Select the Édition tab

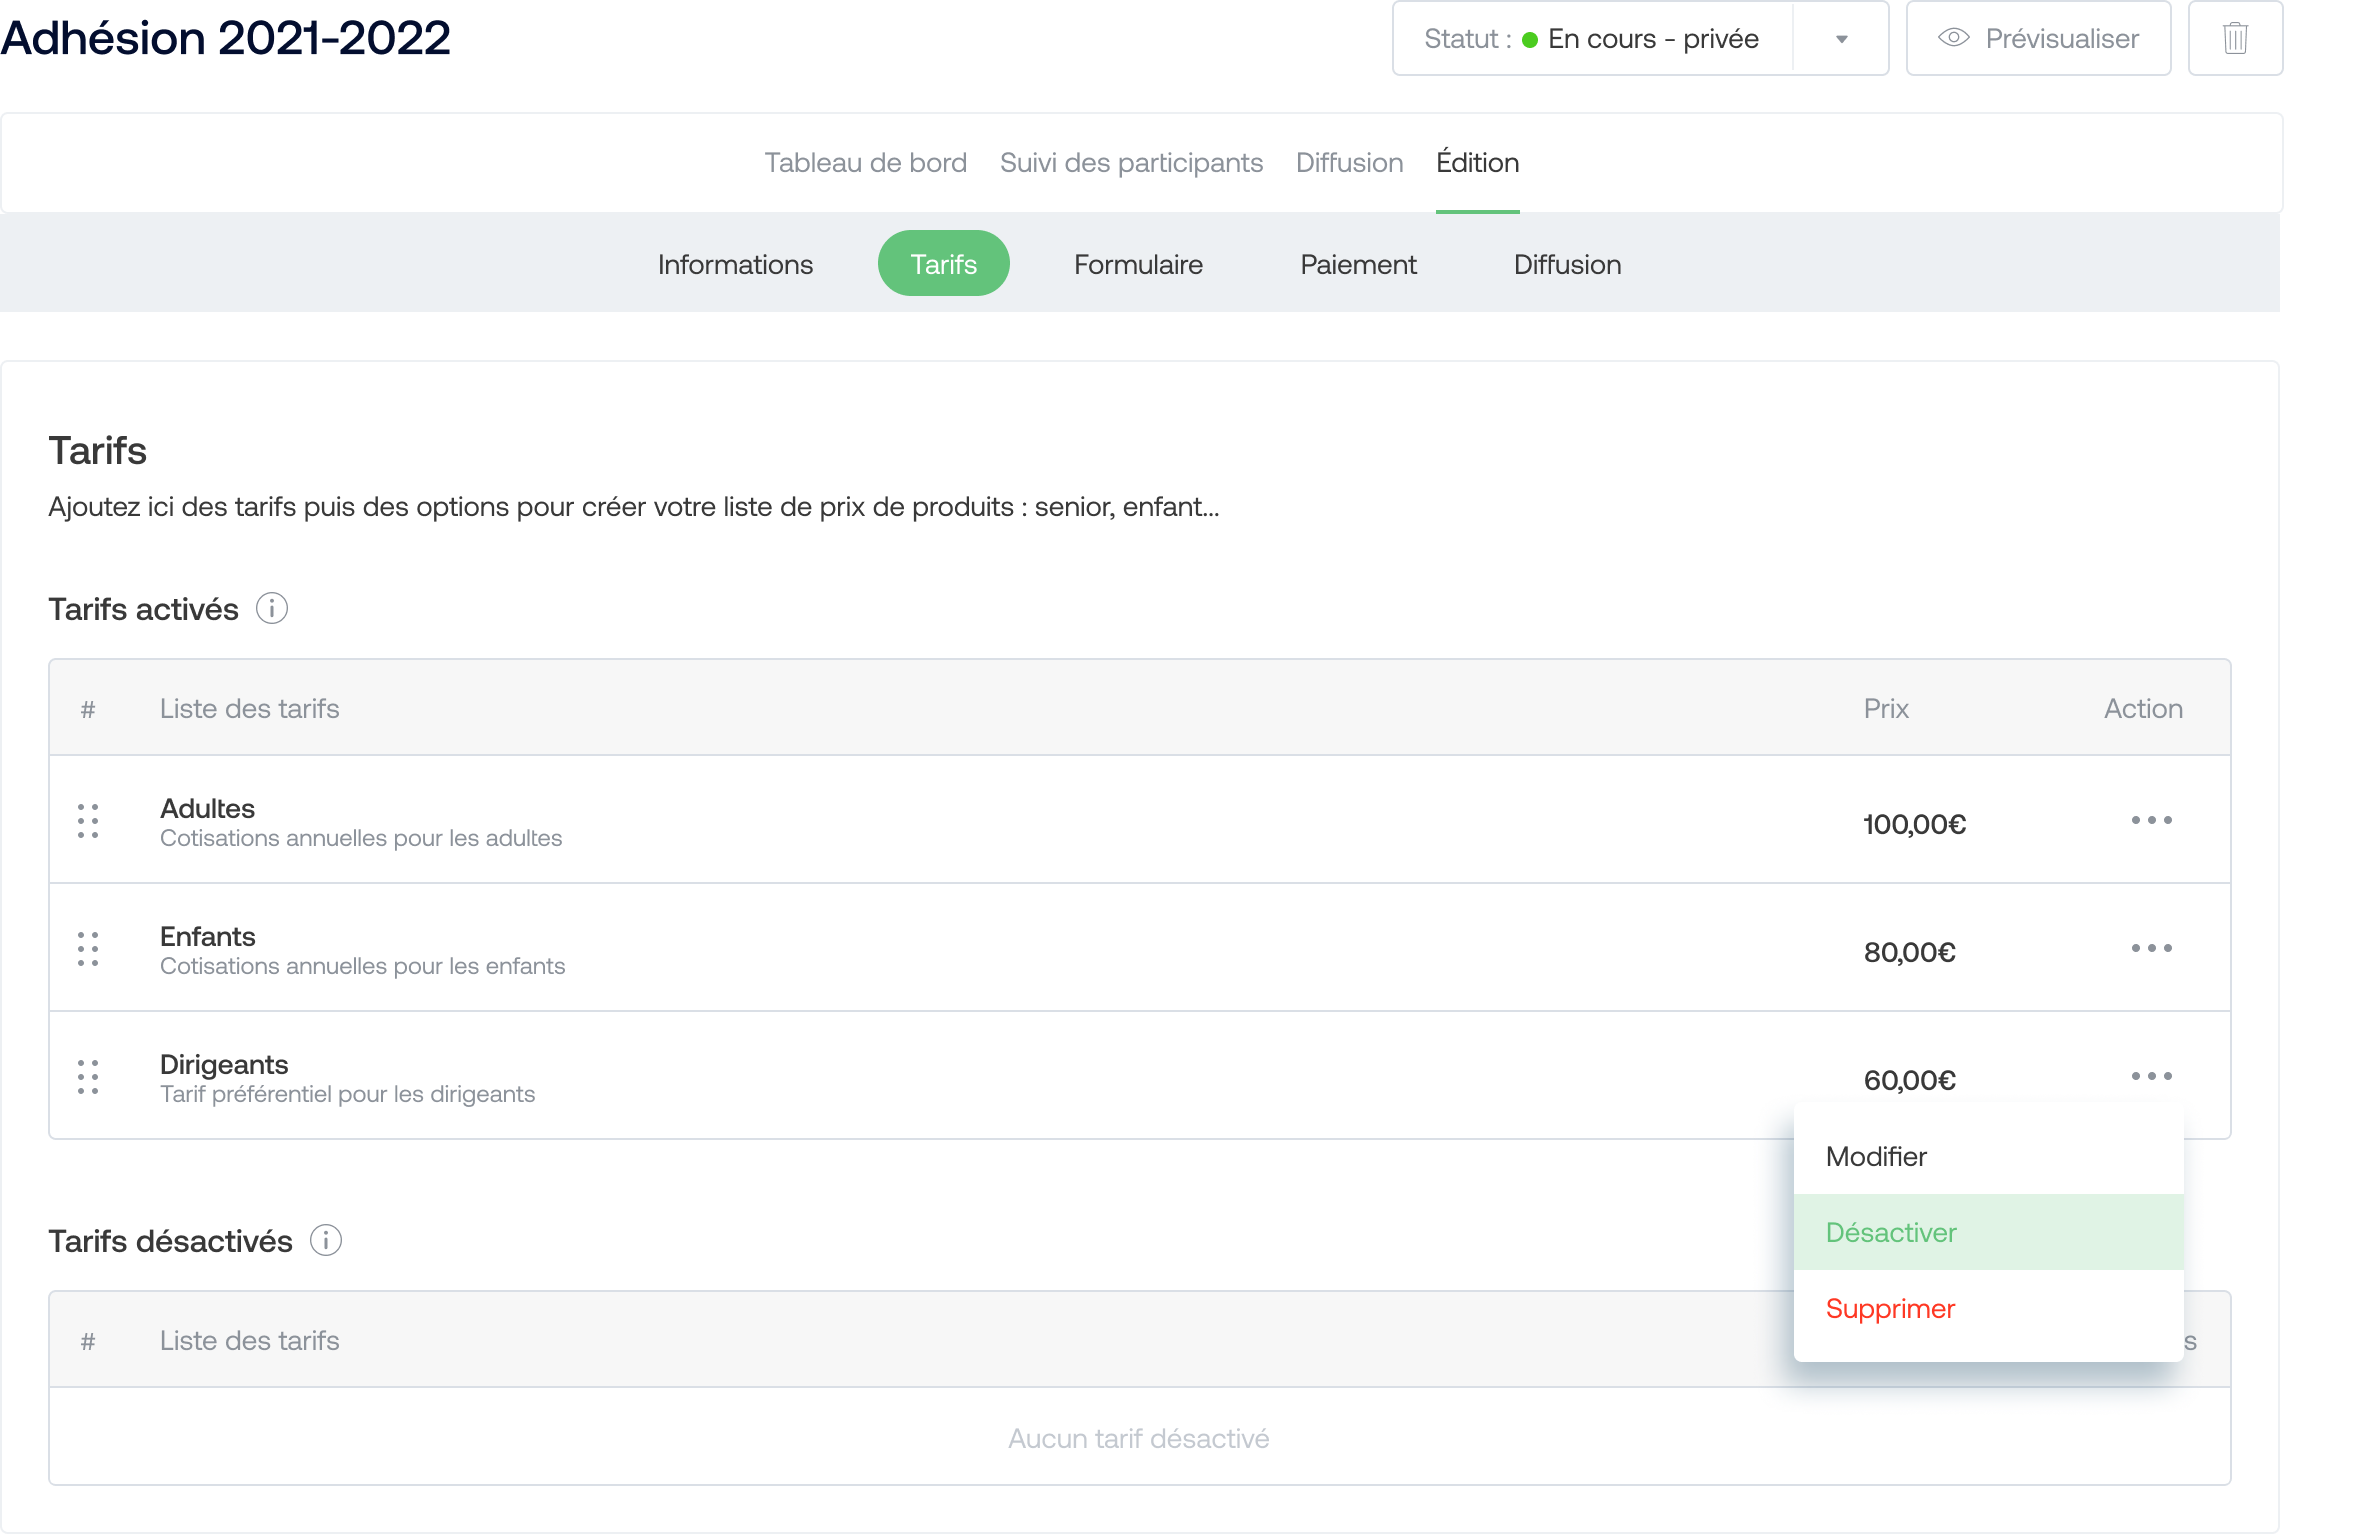(1477, 162)
